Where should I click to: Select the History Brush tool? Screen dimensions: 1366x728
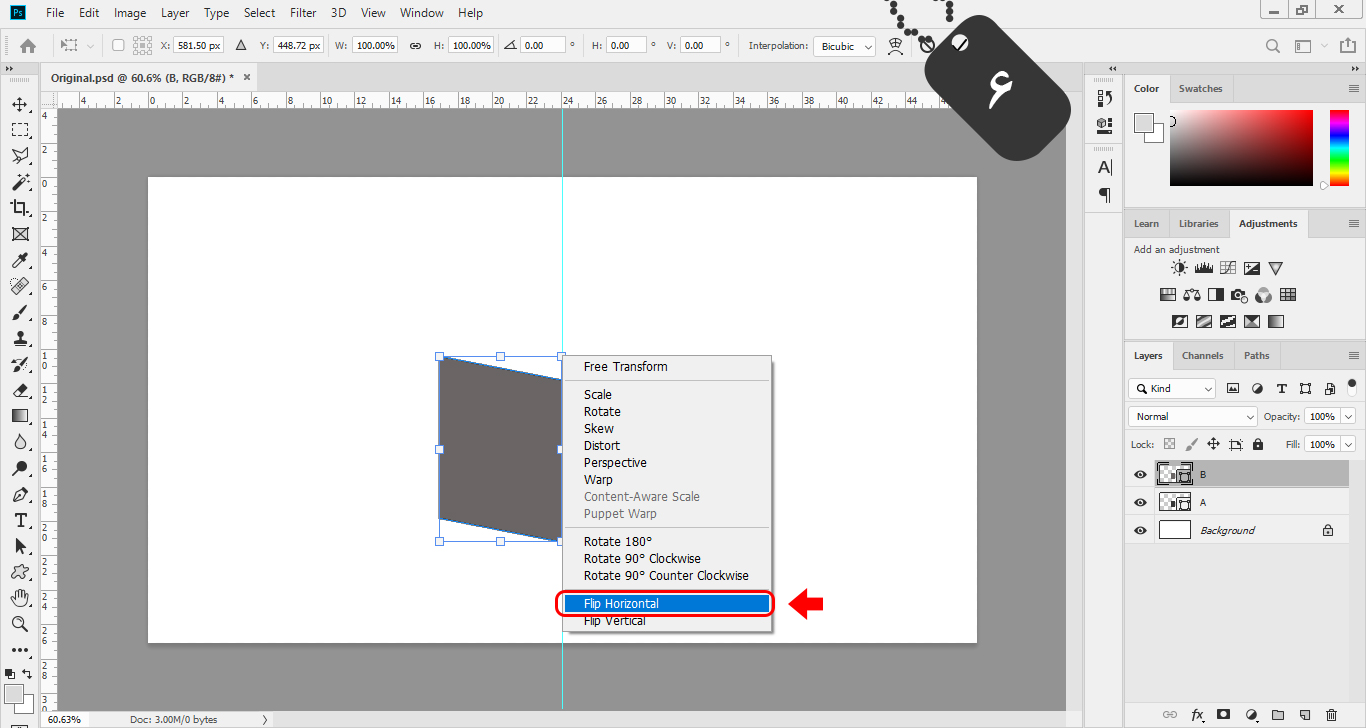pyautogui.click(x=20, y=364)
